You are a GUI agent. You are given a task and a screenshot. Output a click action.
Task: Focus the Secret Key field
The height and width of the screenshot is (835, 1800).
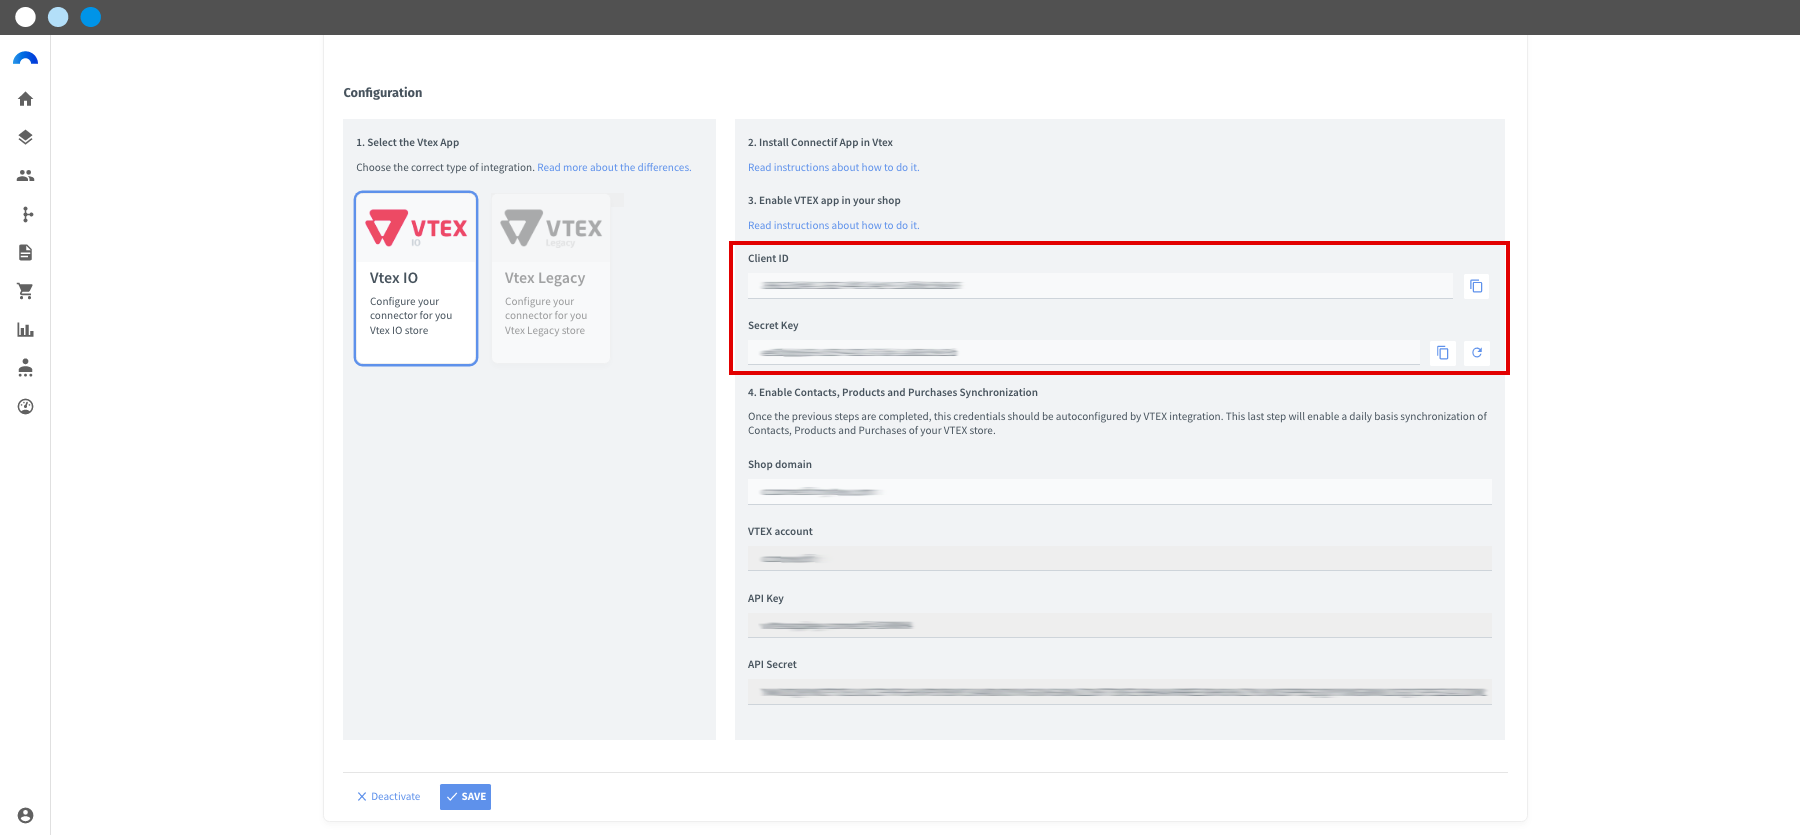(1084, 353)
